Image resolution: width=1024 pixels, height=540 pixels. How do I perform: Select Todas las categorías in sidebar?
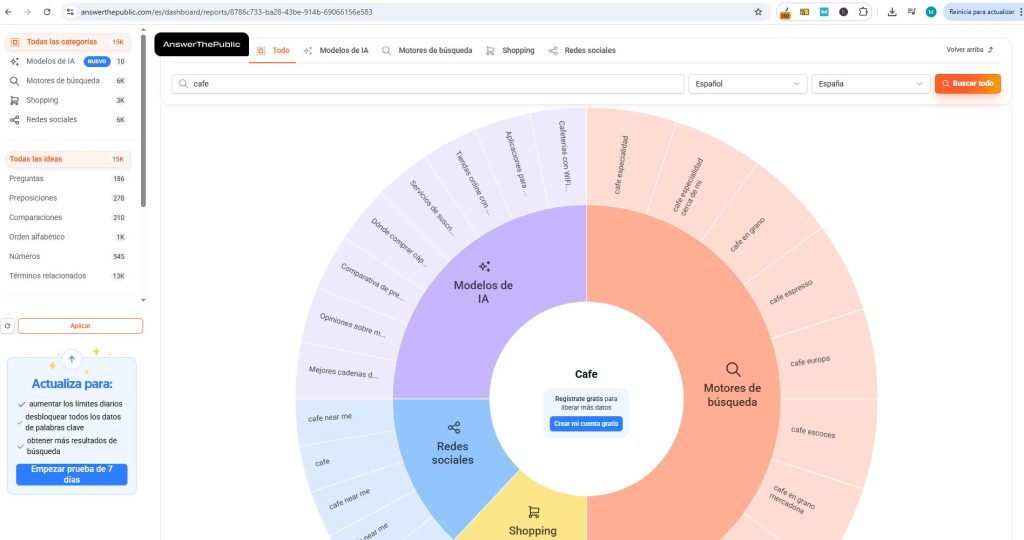[68, 42]
